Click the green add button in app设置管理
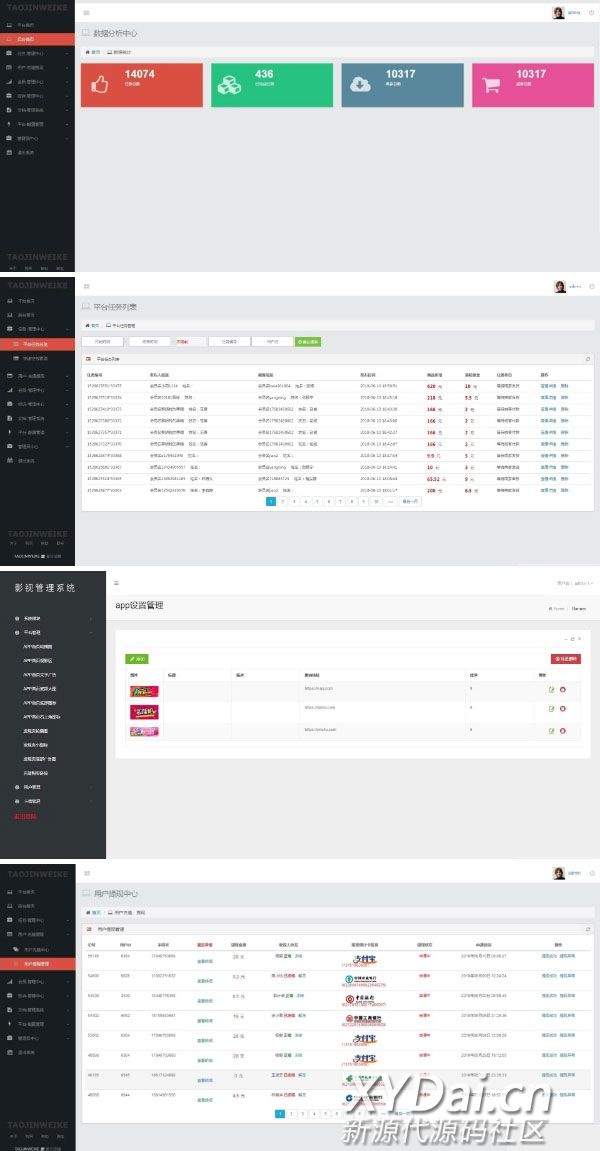 137,659
